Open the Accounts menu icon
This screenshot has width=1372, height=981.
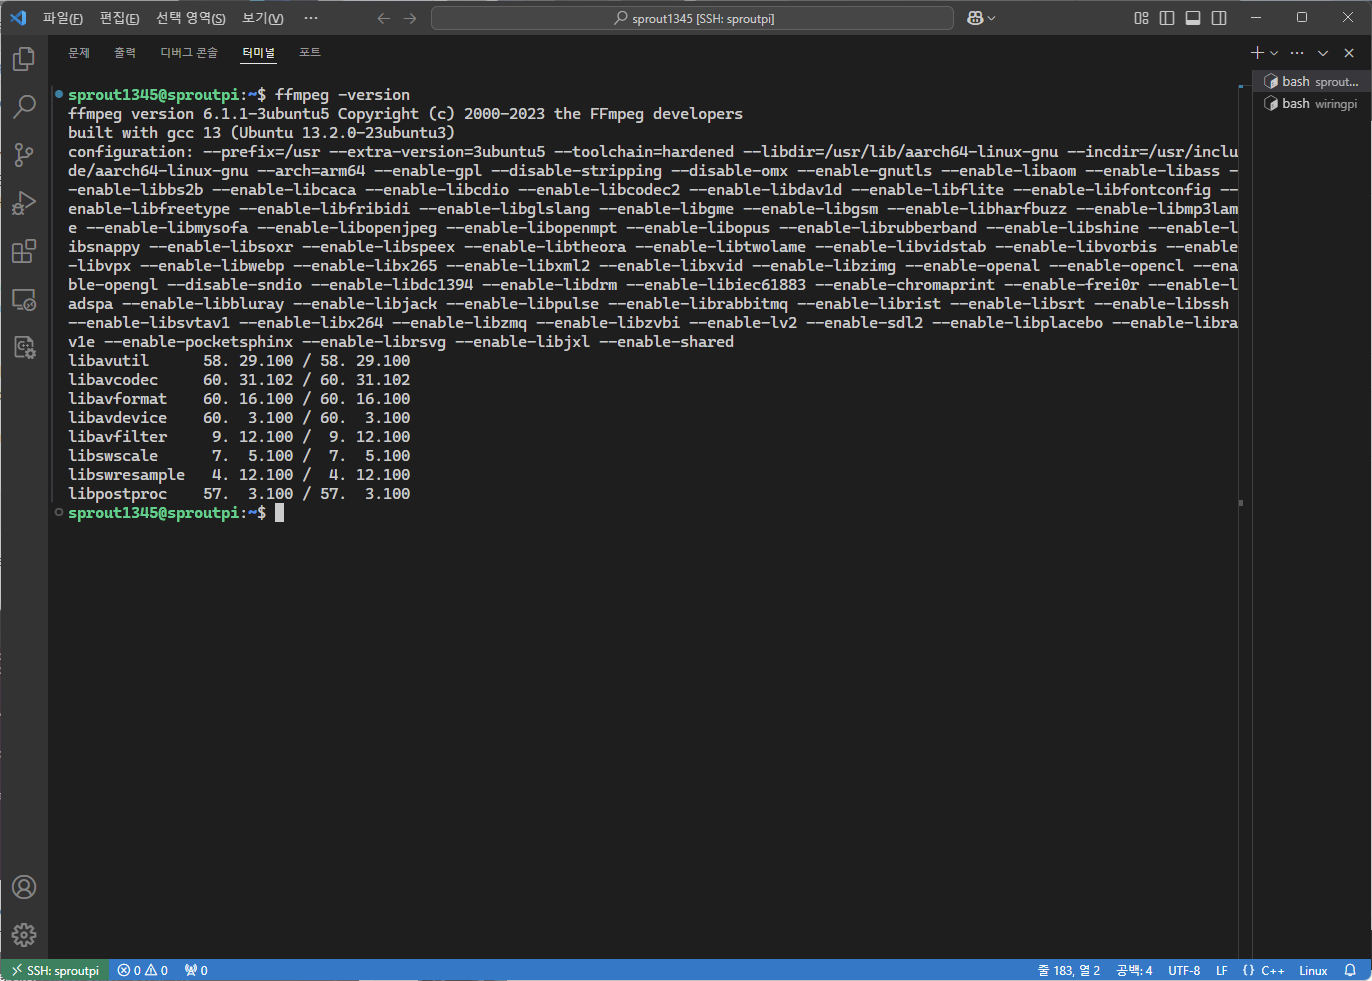point(24,887)
